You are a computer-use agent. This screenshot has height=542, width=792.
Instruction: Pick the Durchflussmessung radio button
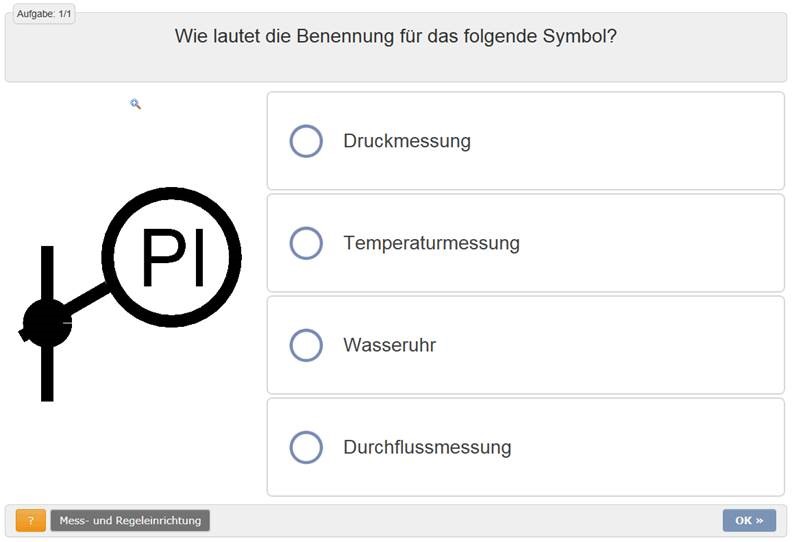click(x=306, y=447)
